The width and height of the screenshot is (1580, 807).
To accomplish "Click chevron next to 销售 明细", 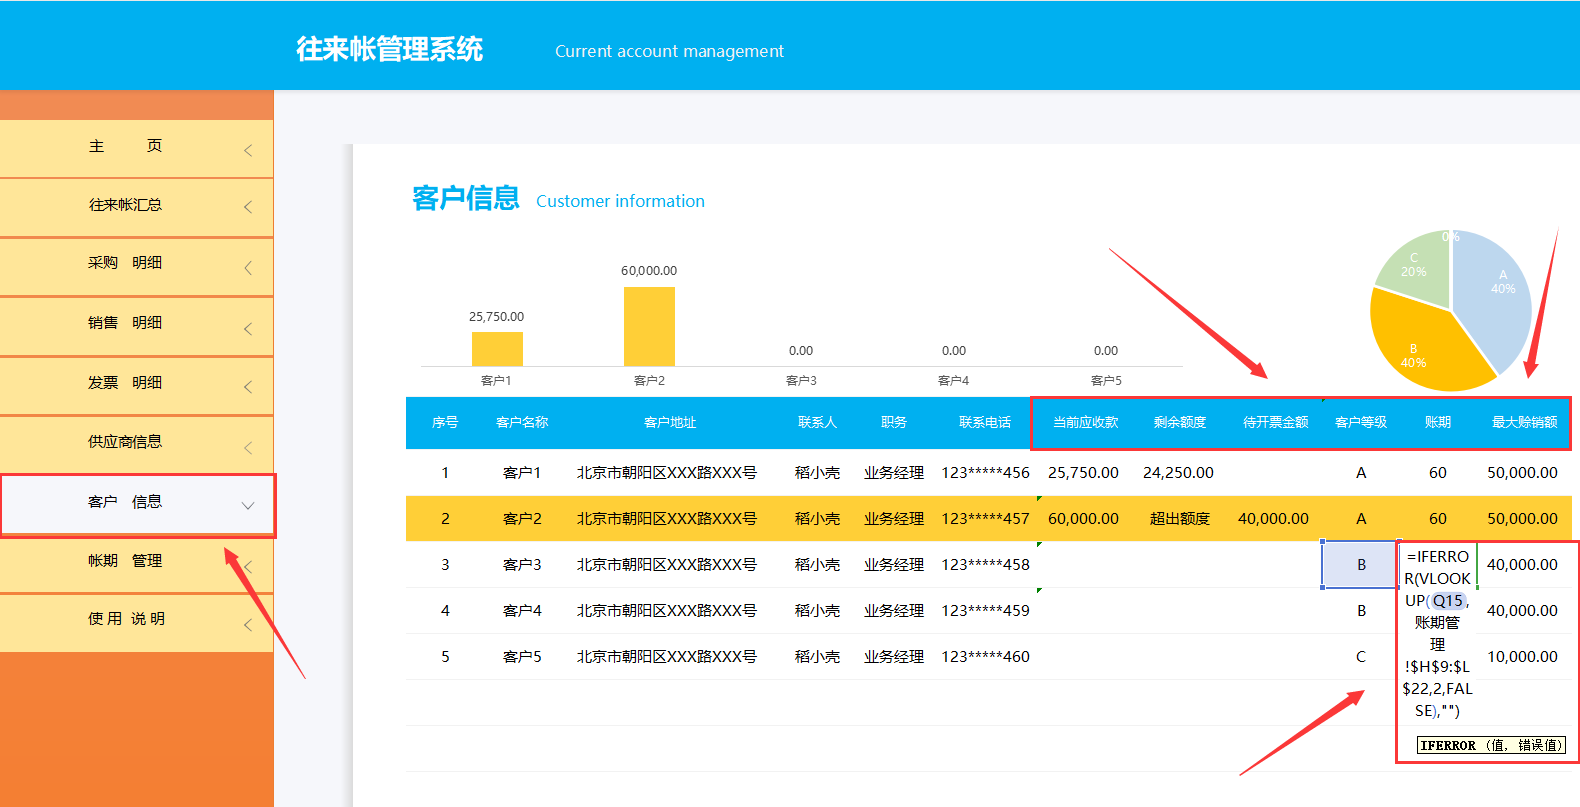I will [x=248, y=328].
